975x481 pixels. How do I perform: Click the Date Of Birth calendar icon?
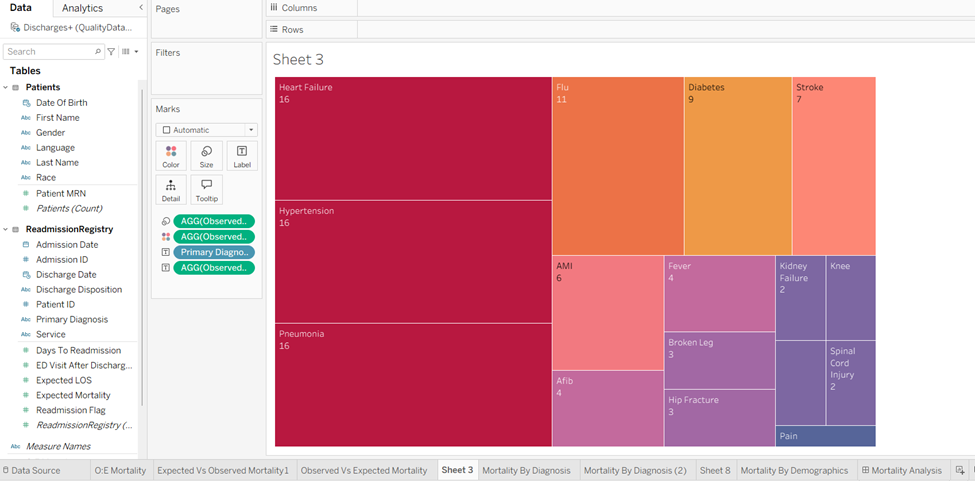click(x=26, y=103)
